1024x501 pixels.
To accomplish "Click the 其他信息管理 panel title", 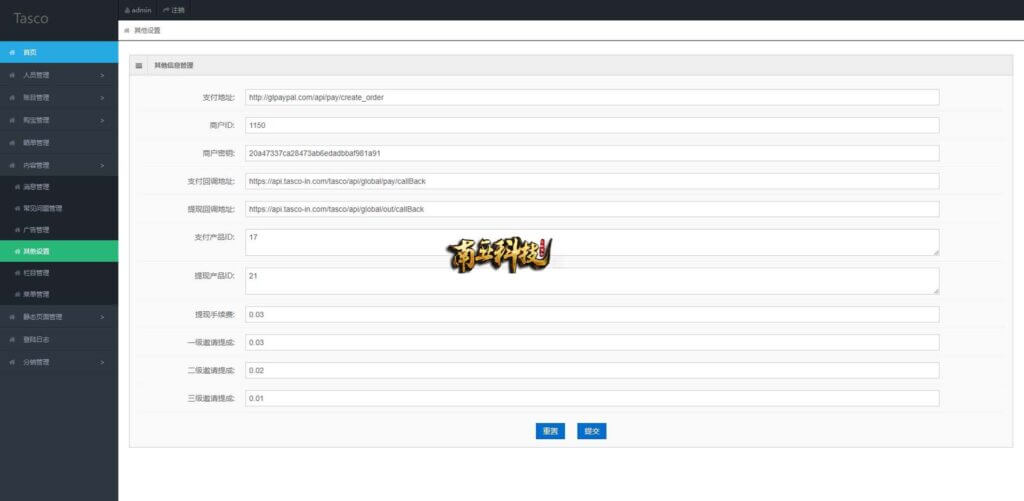I will click(174, 66).
